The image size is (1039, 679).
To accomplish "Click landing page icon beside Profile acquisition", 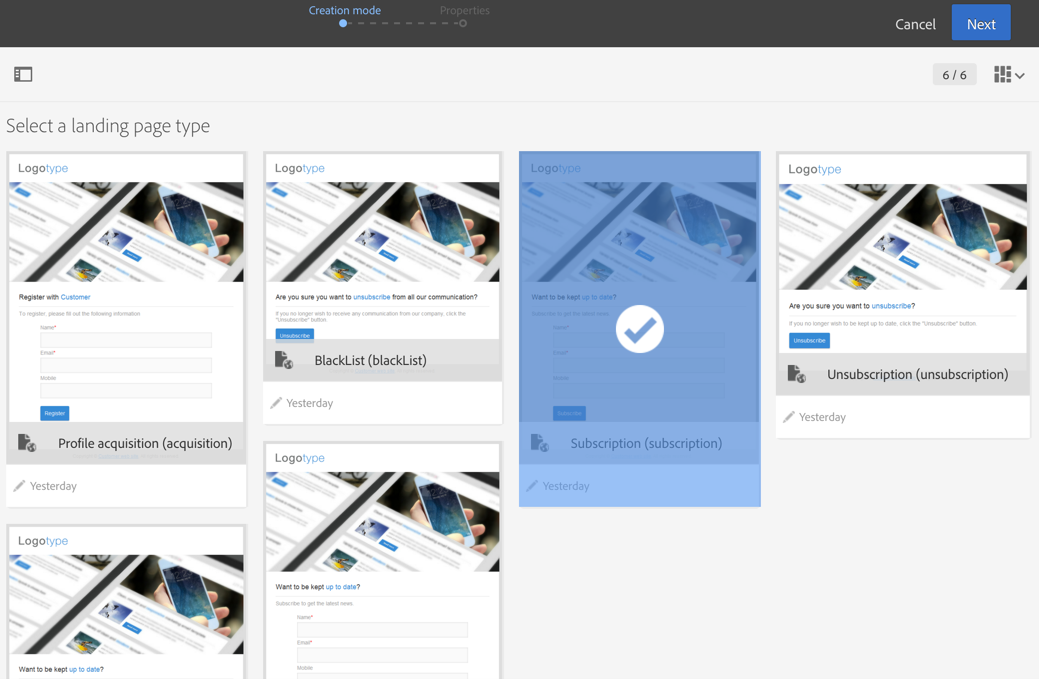I will coord(27,443).
